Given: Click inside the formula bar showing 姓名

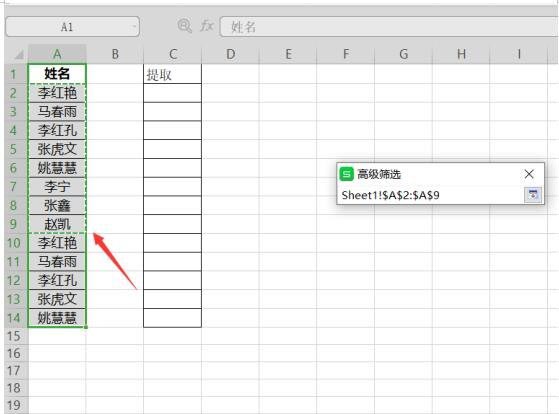Looking at the screenshot, I should pyautogui.click(x=389, y=27).
